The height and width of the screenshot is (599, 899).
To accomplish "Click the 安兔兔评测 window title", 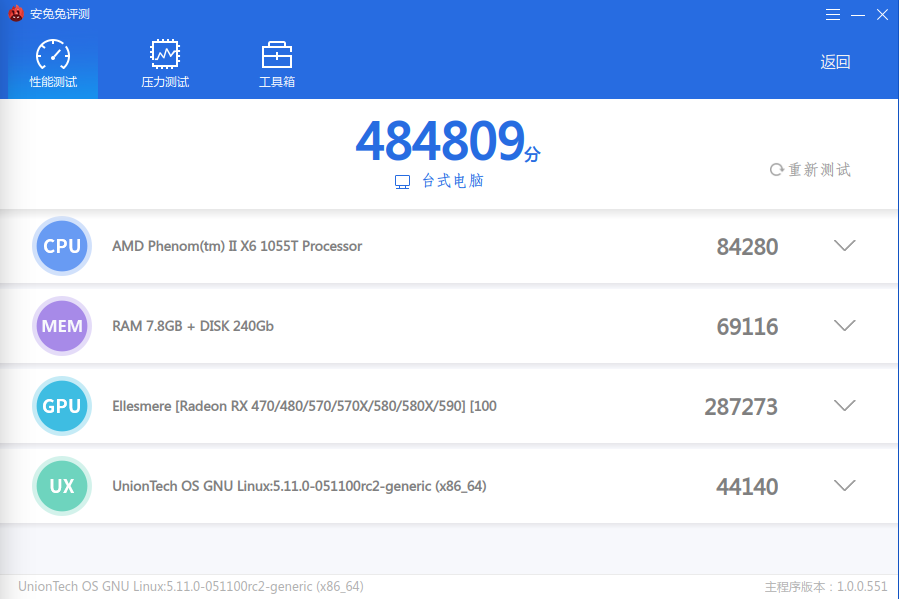I will [60, 14].
